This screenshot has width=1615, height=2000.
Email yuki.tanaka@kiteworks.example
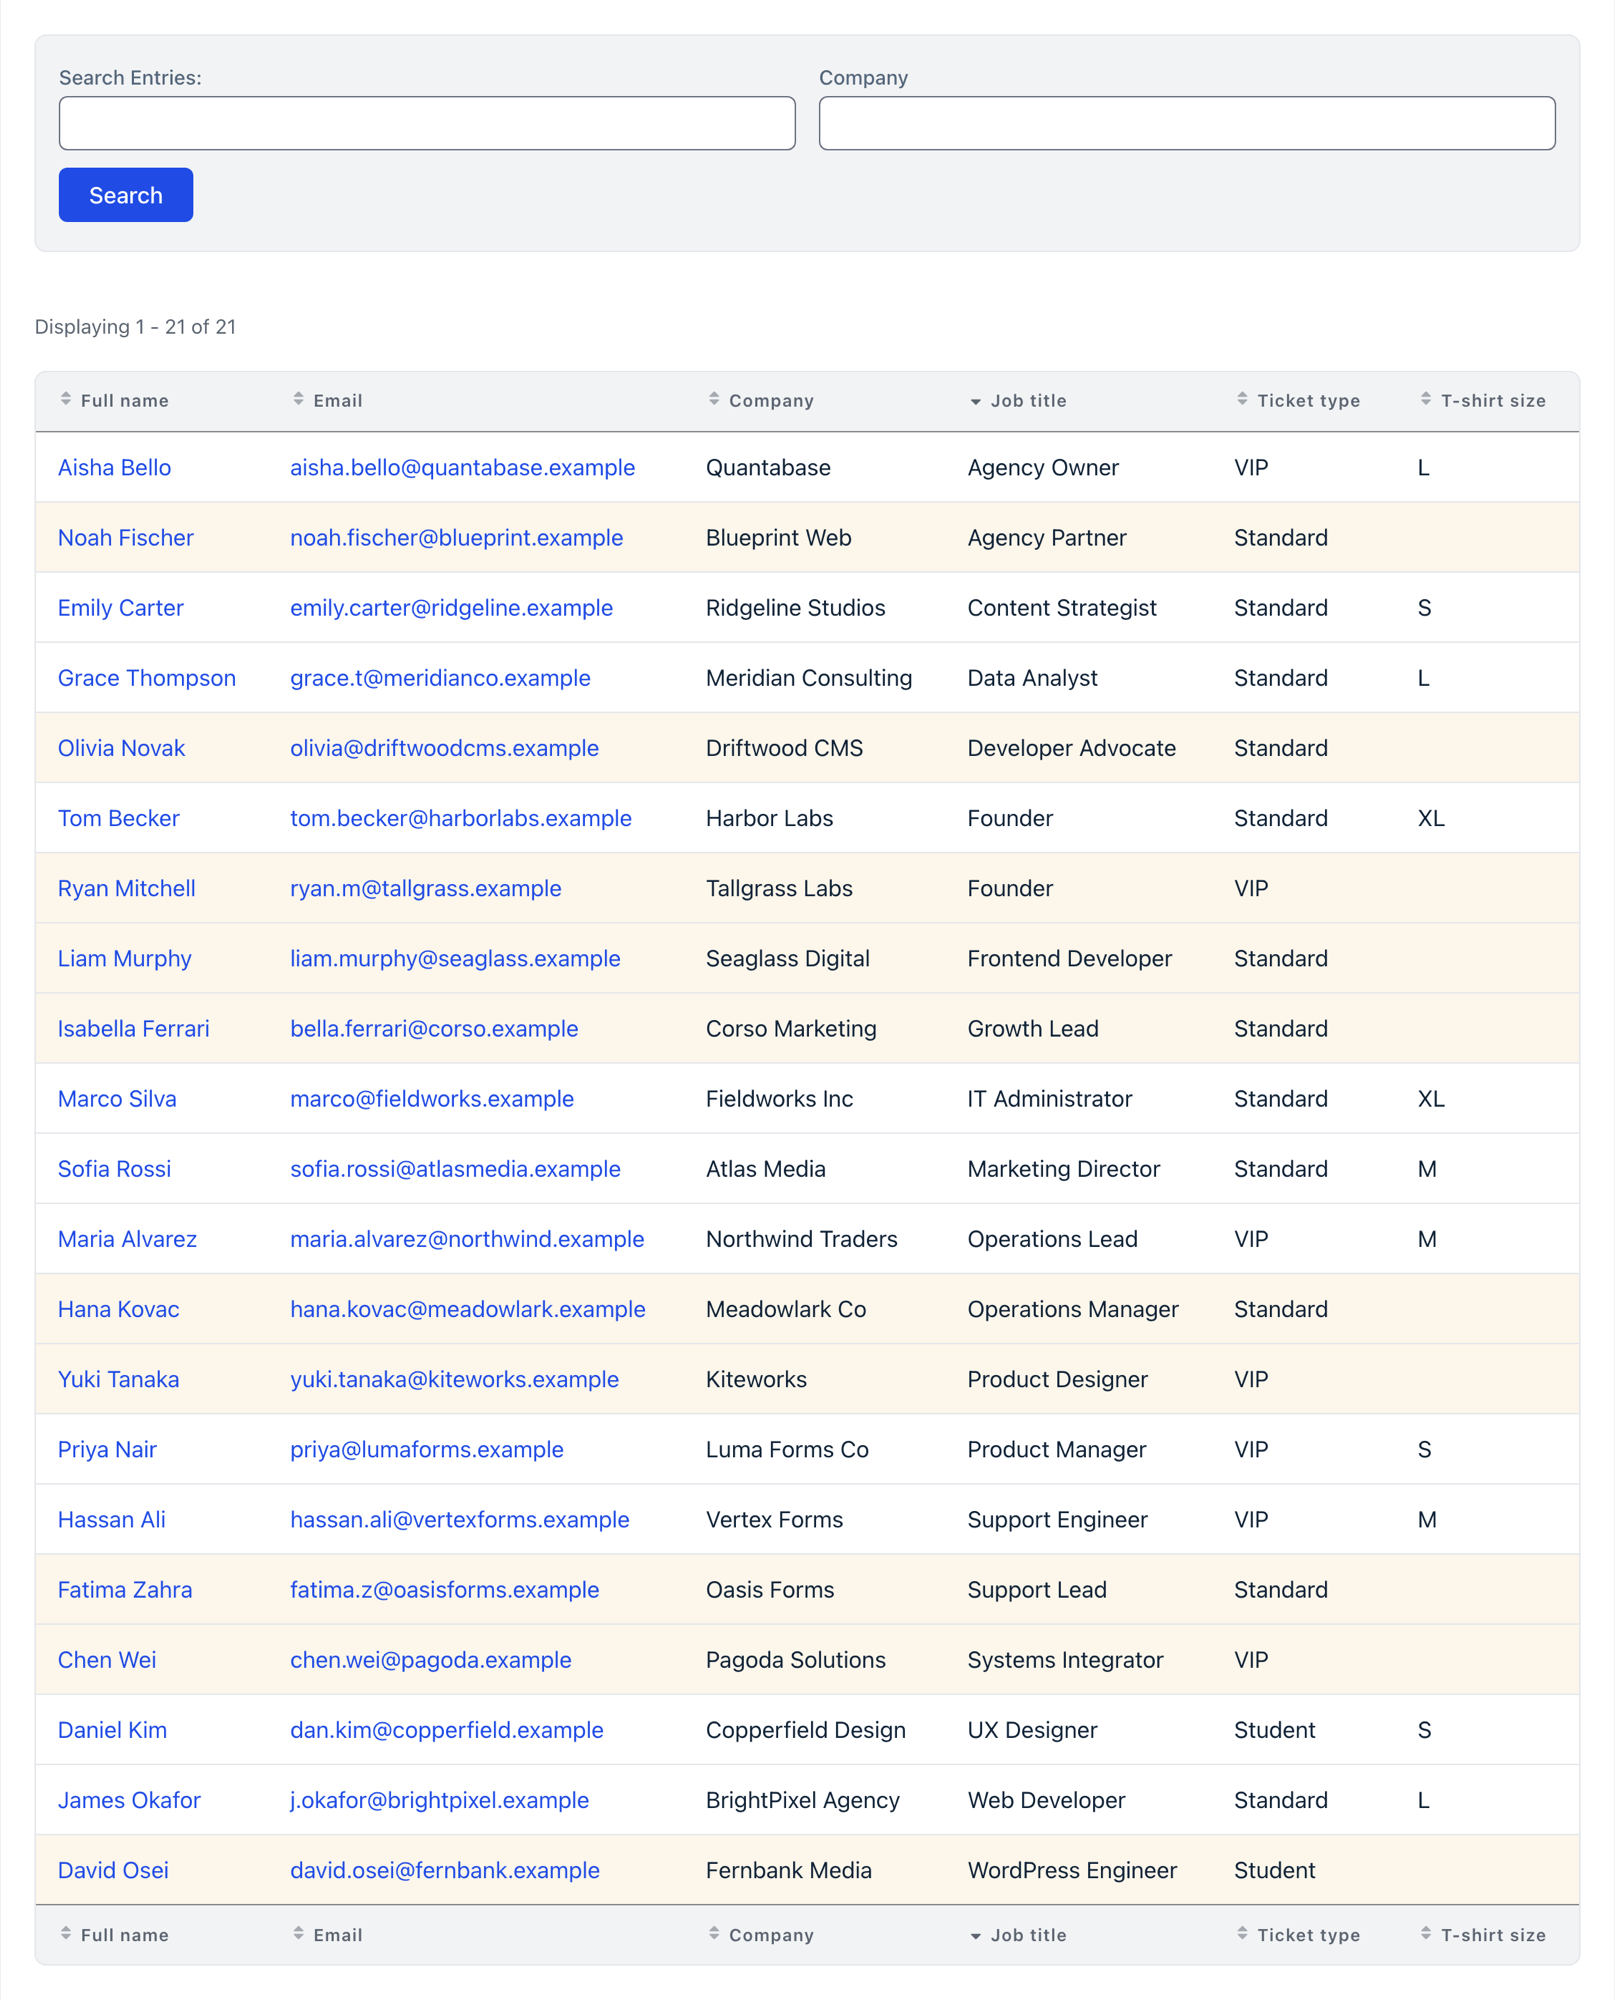(x=455, y=1379)
